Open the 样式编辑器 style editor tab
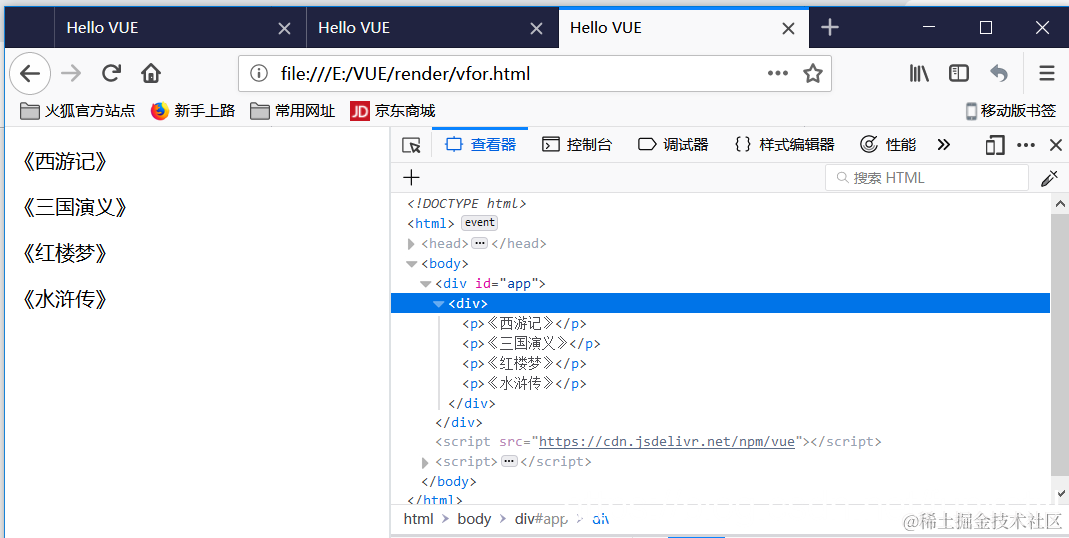The height and width of the screenshot is (538, 1069). click(785, 145)
